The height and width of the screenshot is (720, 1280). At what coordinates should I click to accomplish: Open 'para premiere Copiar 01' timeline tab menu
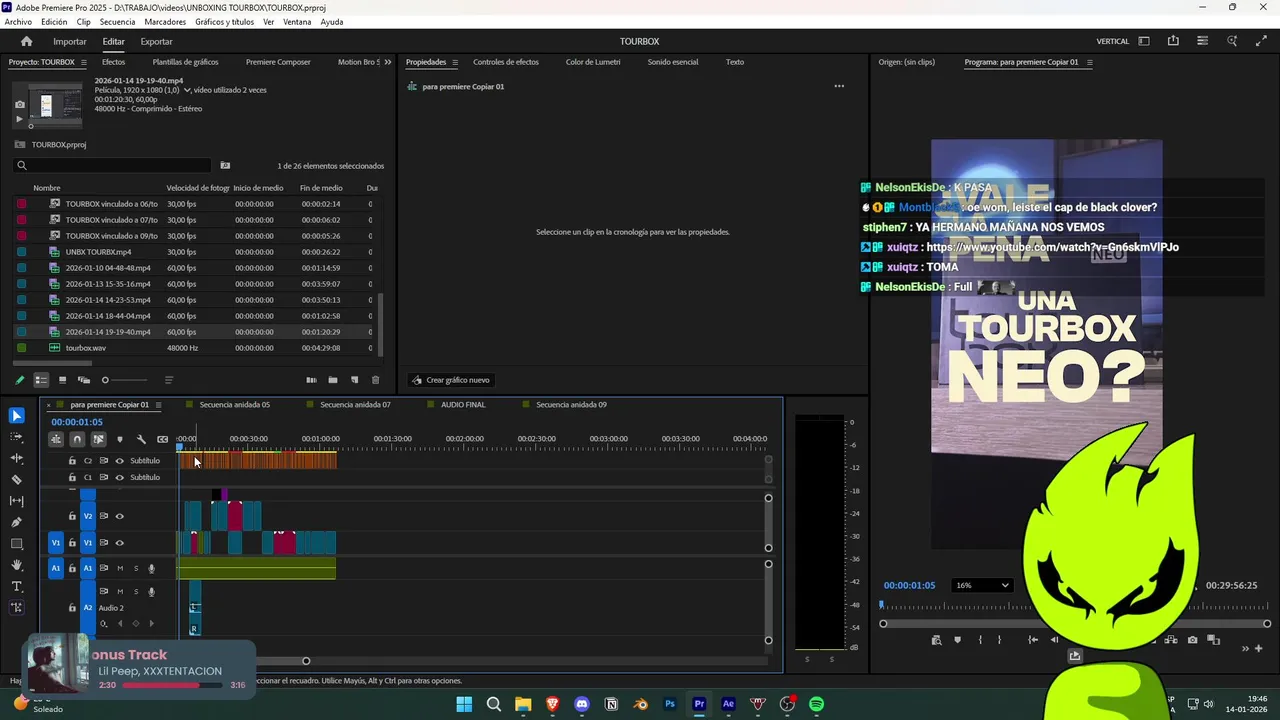(x=159, y=405)
